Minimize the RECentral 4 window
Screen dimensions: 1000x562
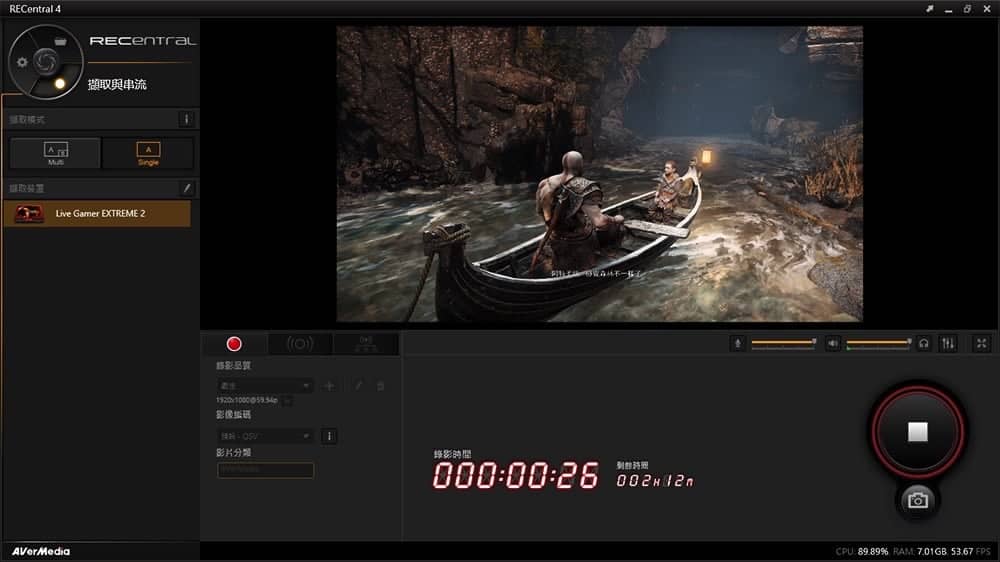point(948,9)
